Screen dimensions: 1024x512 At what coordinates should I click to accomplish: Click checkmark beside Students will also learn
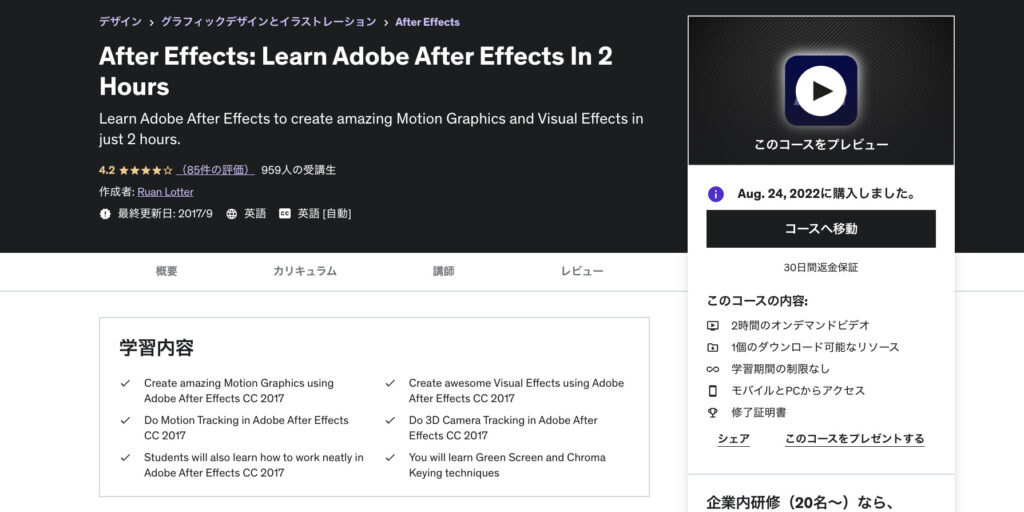(x=125, y=458)
